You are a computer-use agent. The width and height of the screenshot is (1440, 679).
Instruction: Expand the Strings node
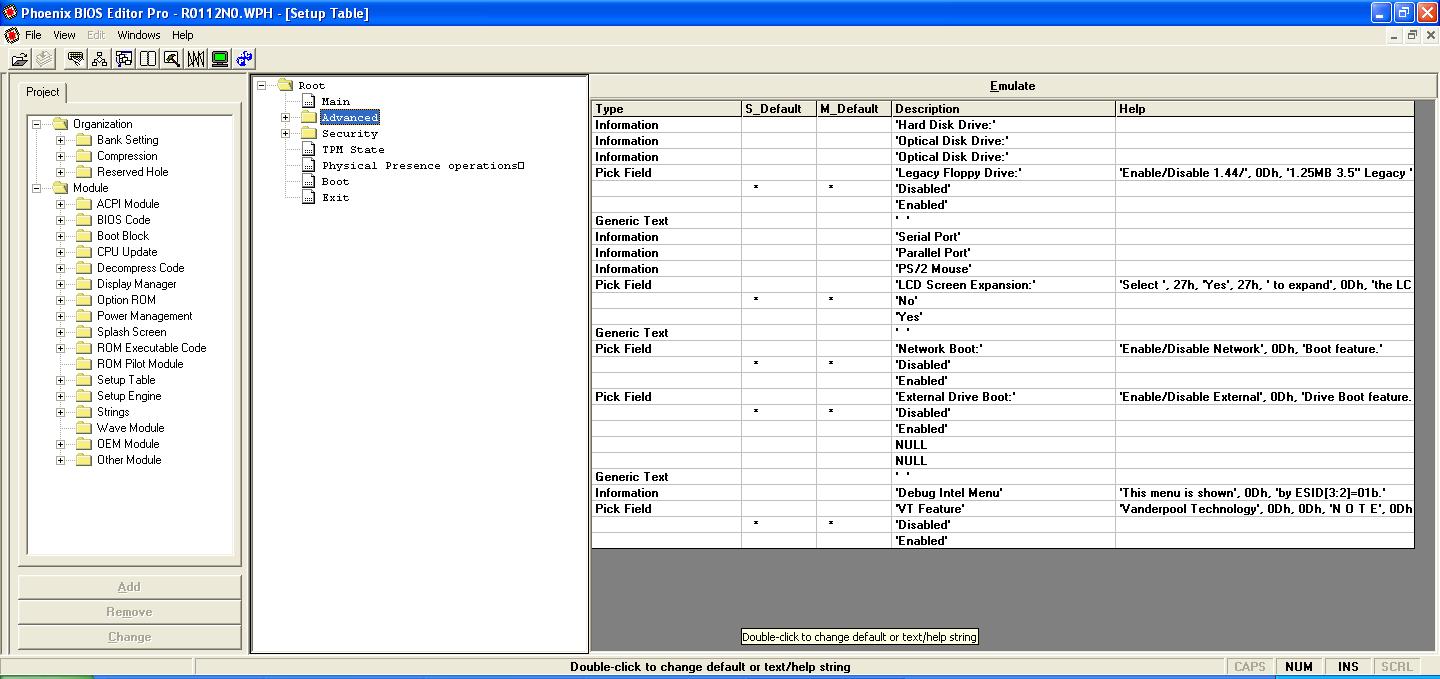pos(61,412)
